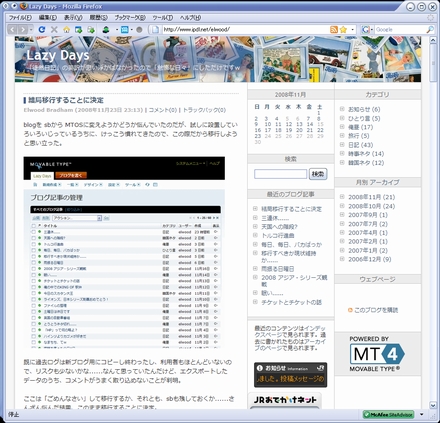Screen dimensions: 440x423
Task: Open the ブックマーク(B) menu
Action: point(130,18)
